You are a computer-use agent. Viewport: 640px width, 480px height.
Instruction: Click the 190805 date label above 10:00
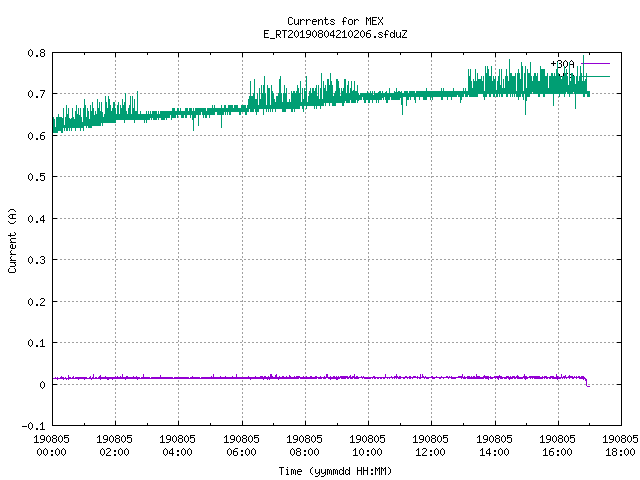[x=367, y=439]
